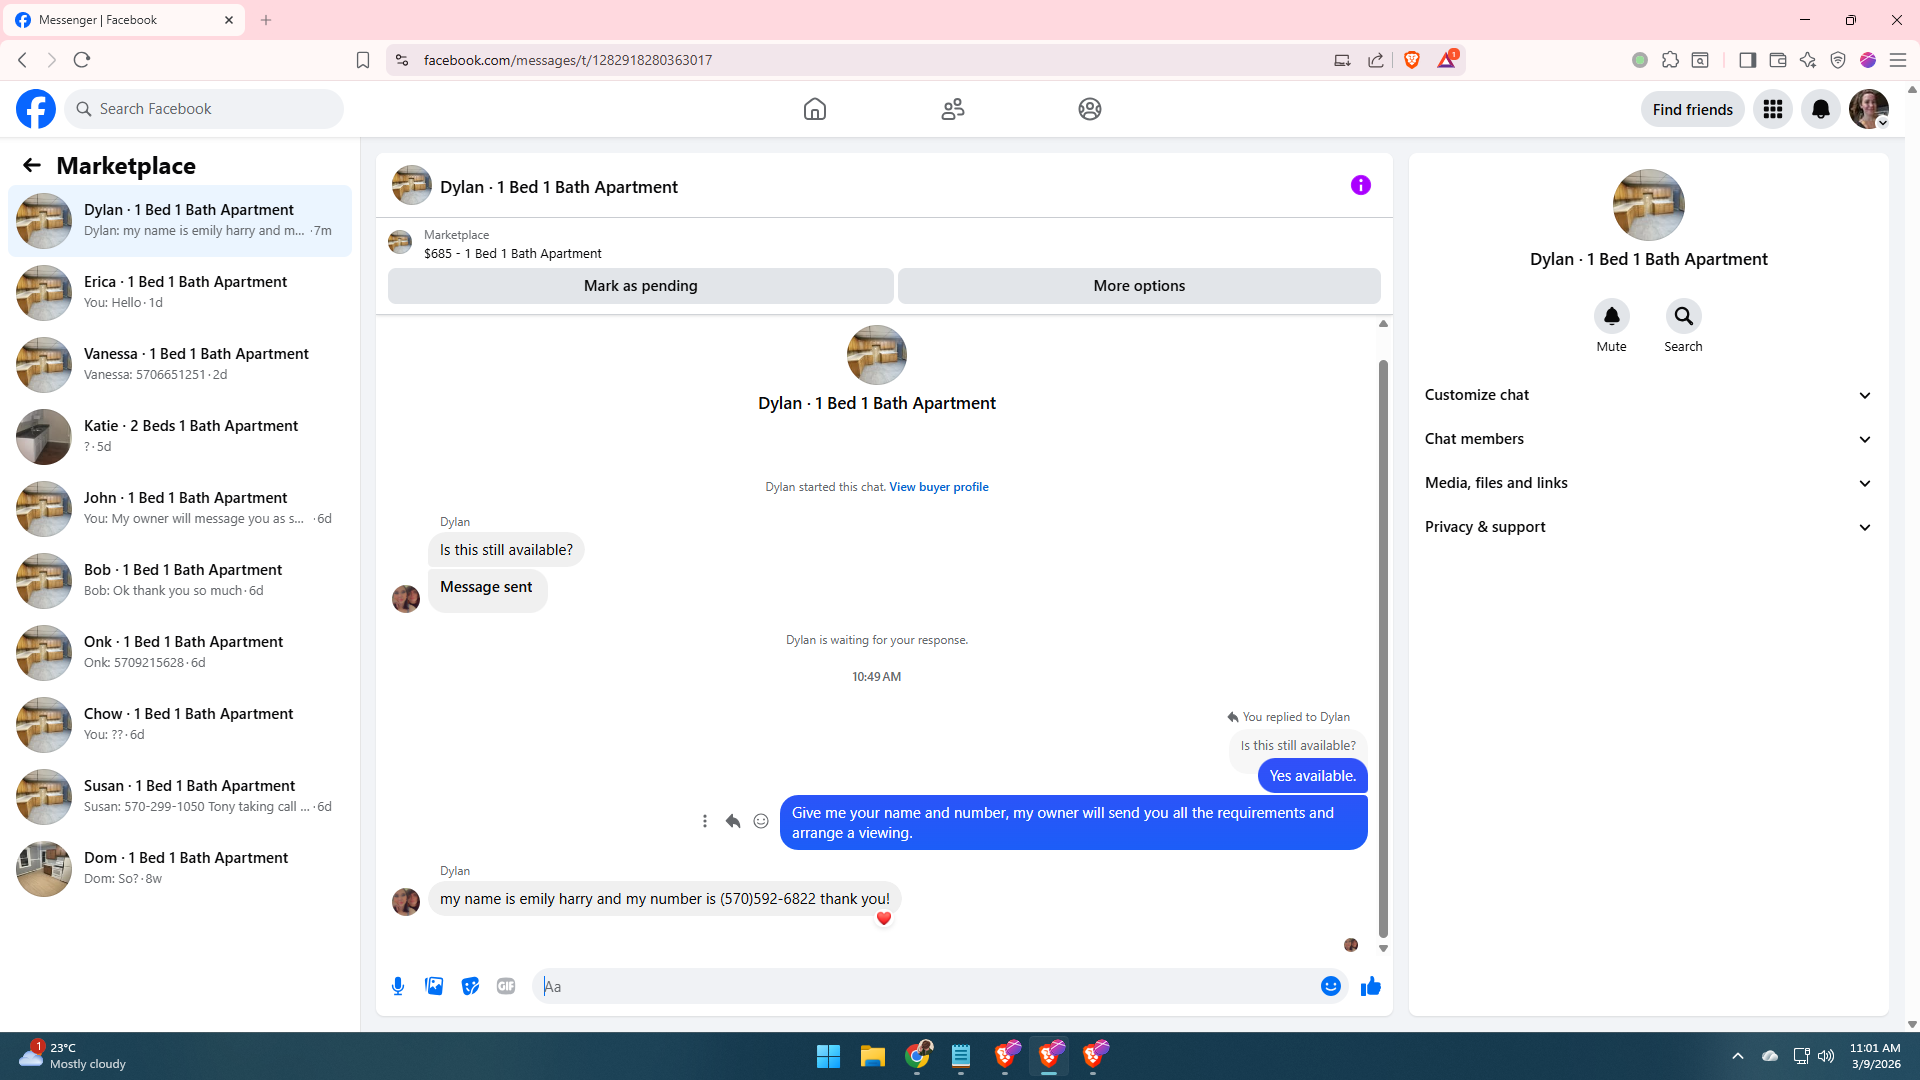Bookmark this page

coord(363,60)
